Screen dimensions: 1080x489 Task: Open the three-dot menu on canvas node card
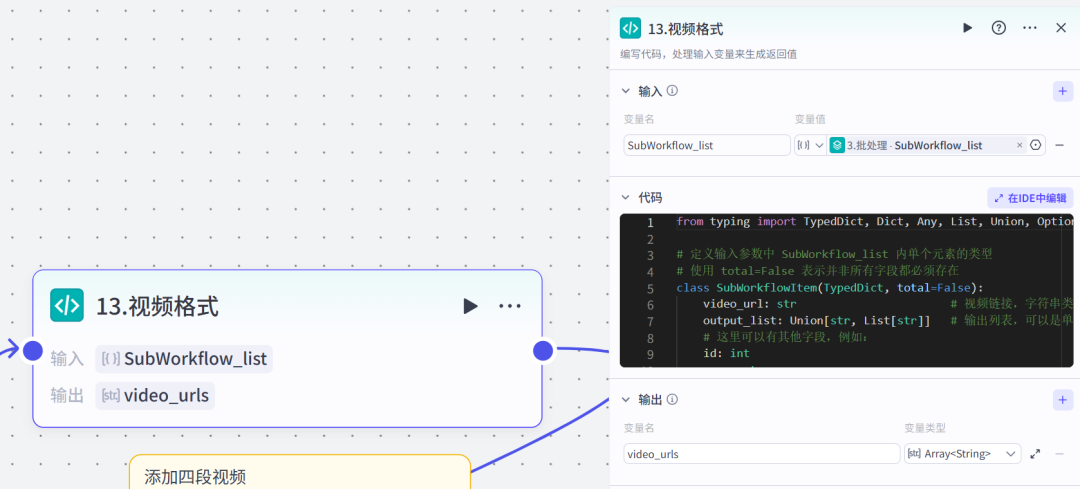point(510,306)
